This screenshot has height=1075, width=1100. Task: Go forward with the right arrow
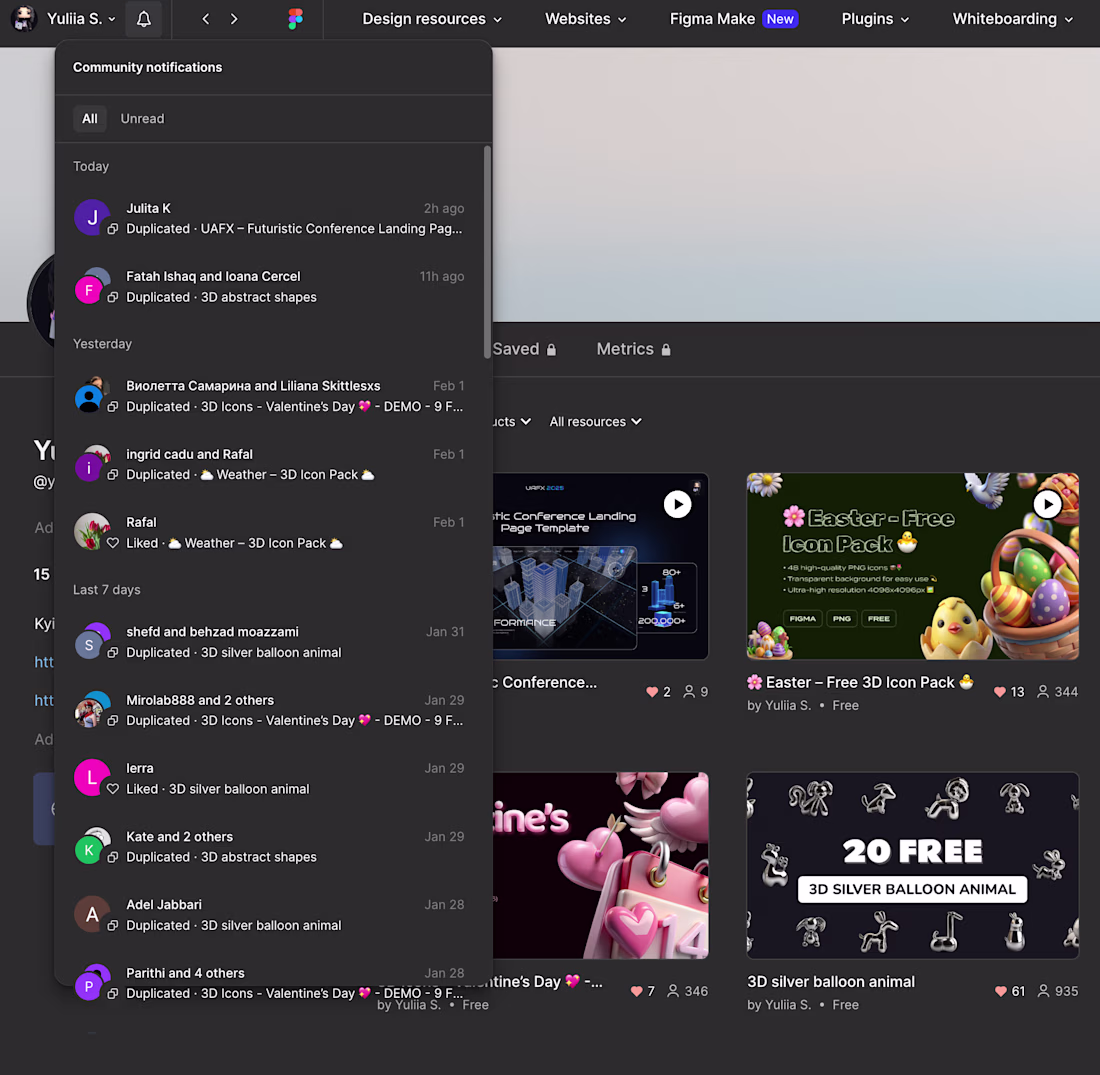click(x=234, y=19)
